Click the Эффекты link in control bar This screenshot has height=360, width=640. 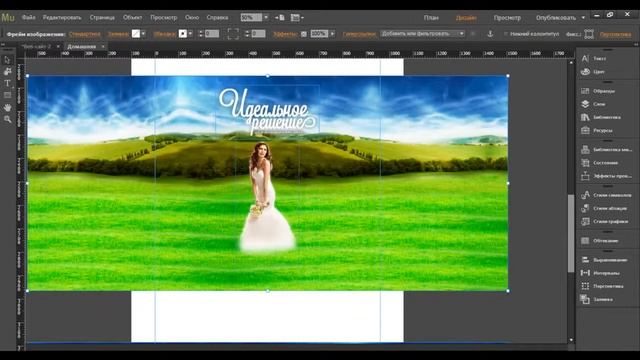(x=285, y=34)
